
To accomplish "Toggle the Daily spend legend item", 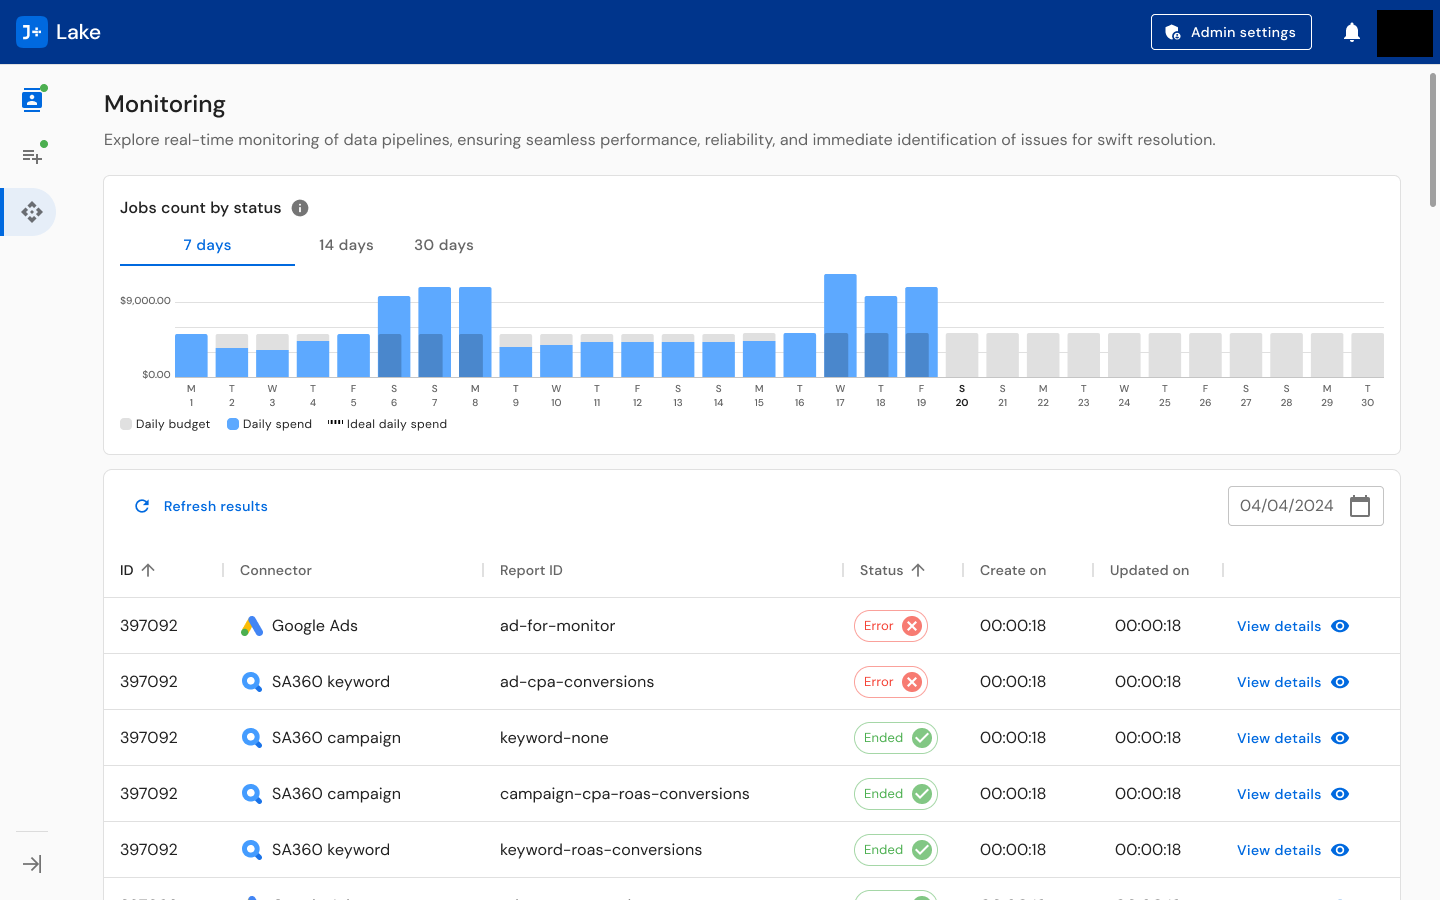I will point(268,423).
